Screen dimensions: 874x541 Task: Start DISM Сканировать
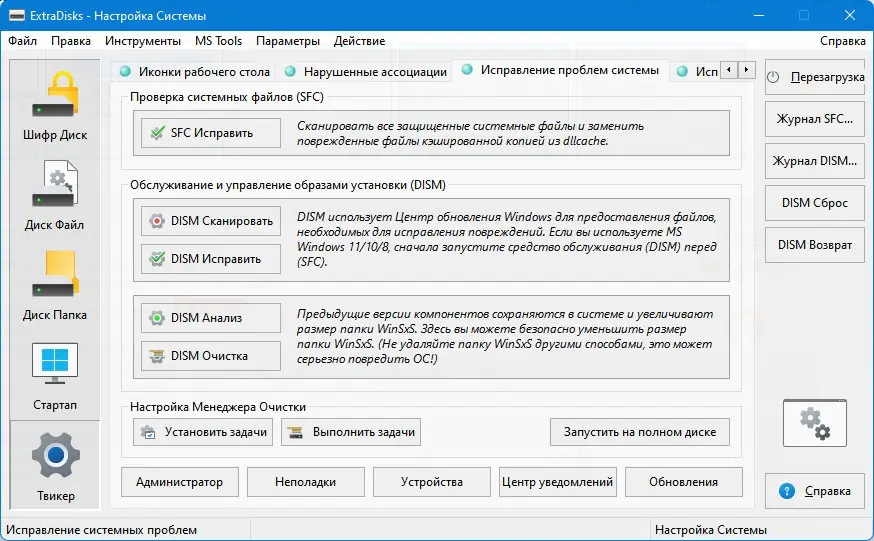211,221
